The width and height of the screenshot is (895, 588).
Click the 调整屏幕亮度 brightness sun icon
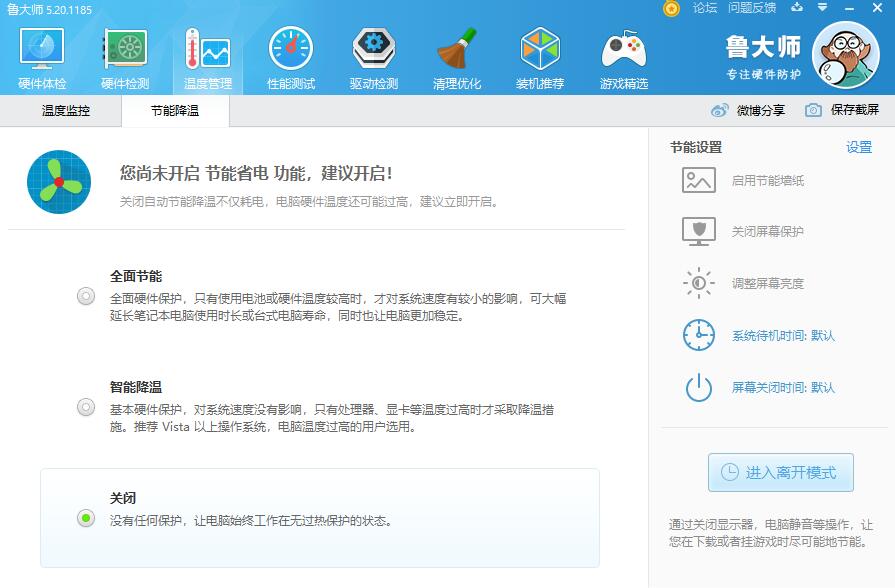click(699, 283)
